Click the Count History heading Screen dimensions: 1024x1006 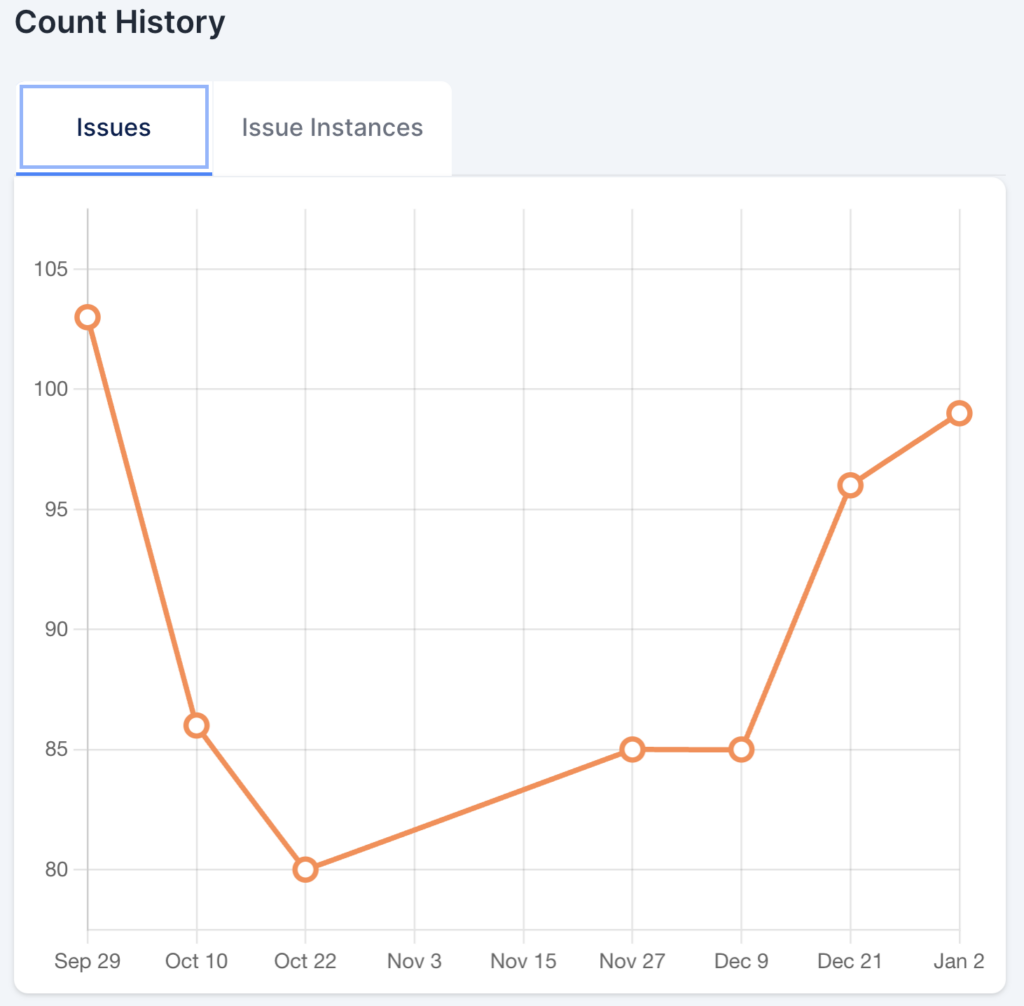coord(120,22)
